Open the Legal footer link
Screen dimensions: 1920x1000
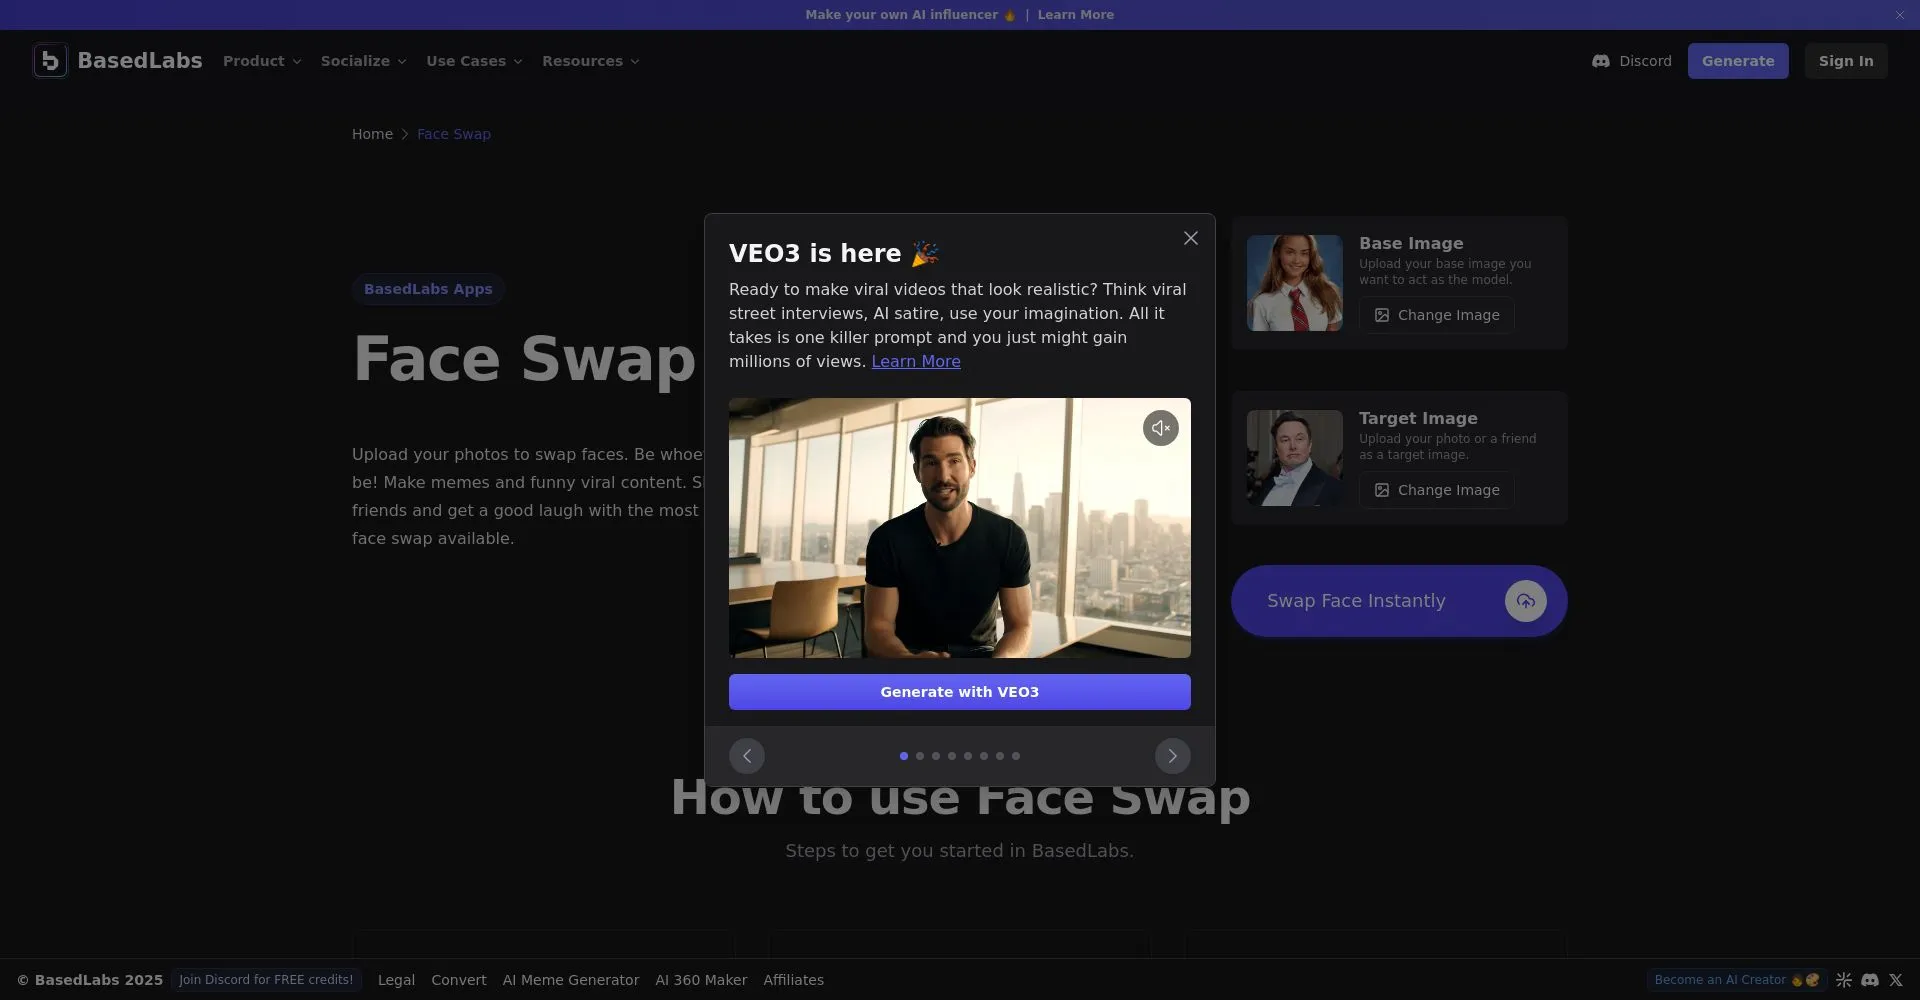coord(396,980)
